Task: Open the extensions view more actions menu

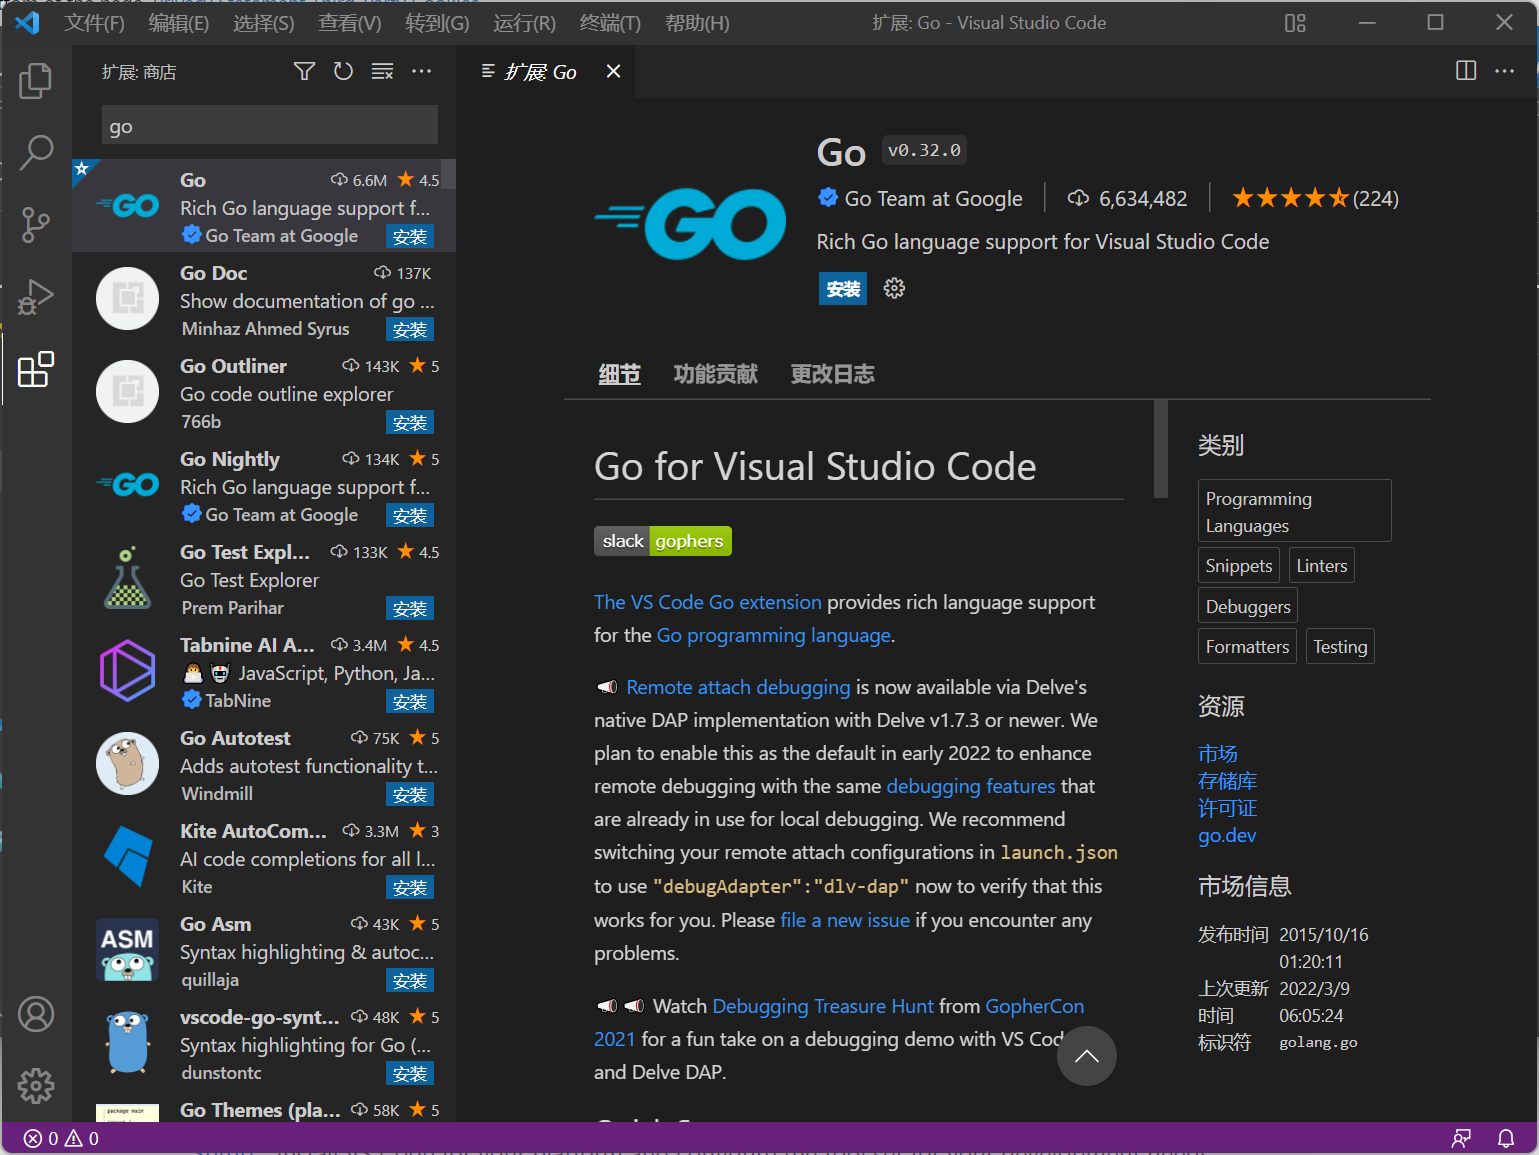Action: pos(421,71)
